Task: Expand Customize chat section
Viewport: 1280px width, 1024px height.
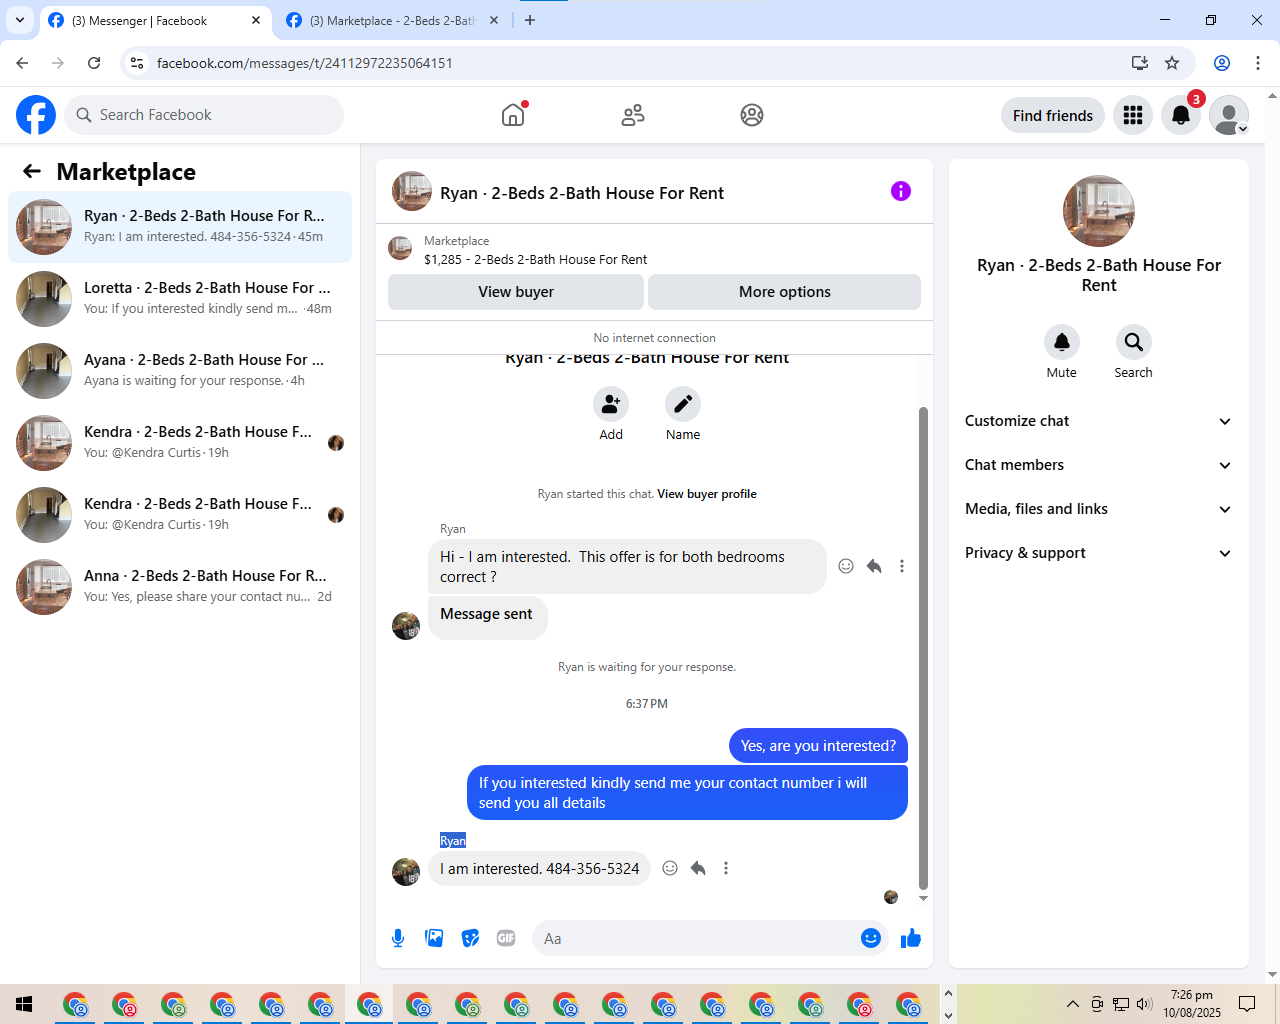Action: [1099, 421]
